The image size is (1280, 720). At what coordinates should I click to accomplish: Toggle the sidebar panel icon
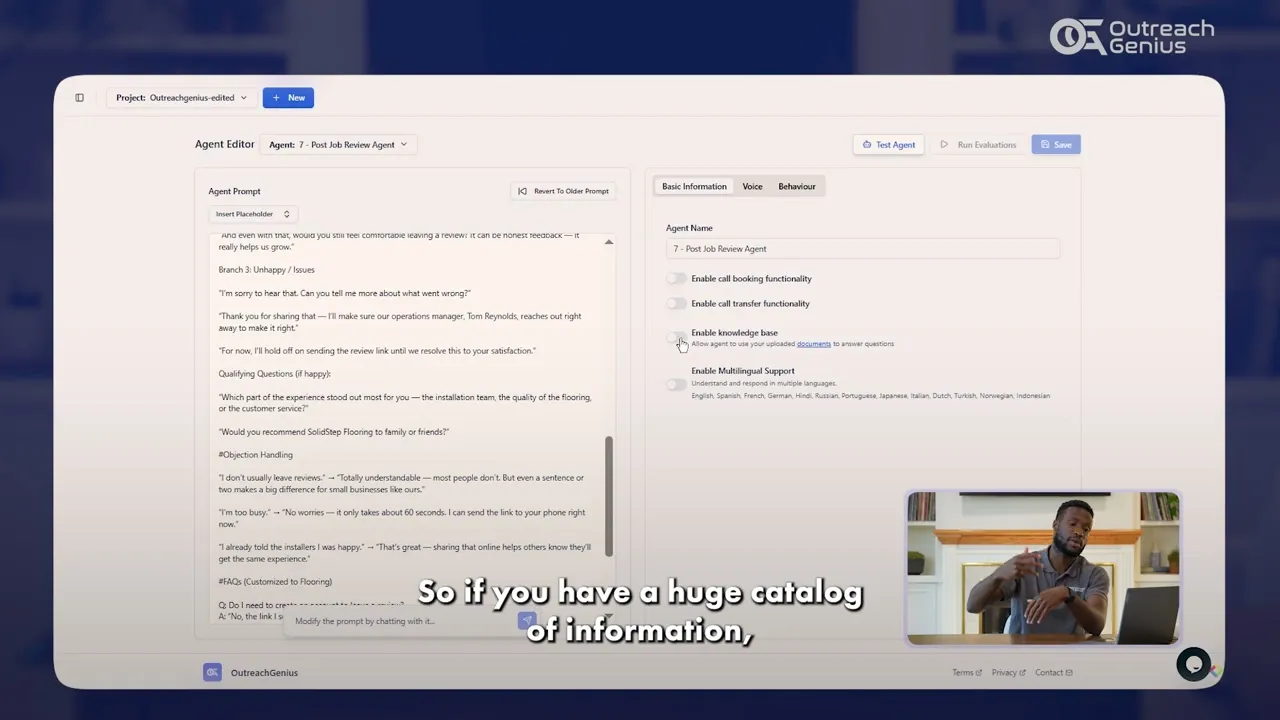tap(79, 98)
